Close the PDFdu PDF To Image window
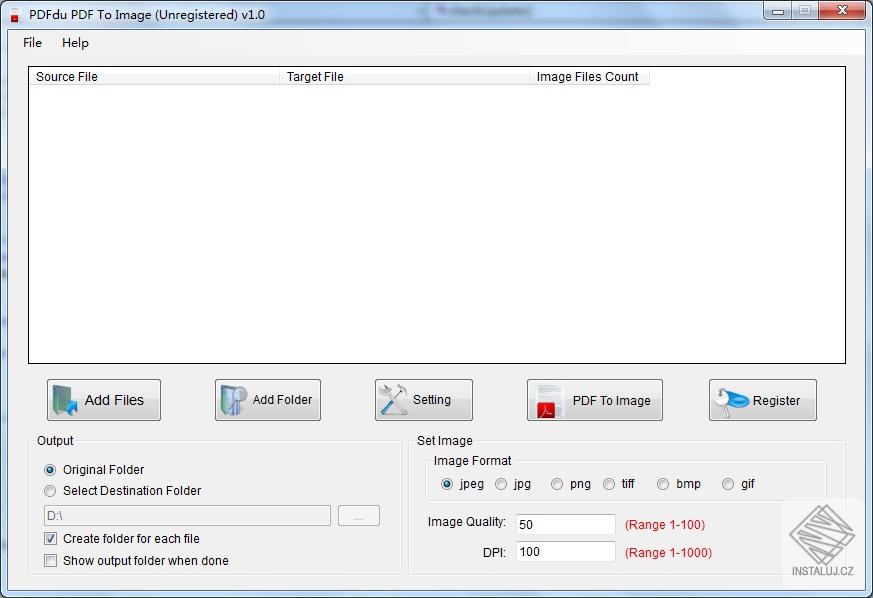 click(842, 11)
